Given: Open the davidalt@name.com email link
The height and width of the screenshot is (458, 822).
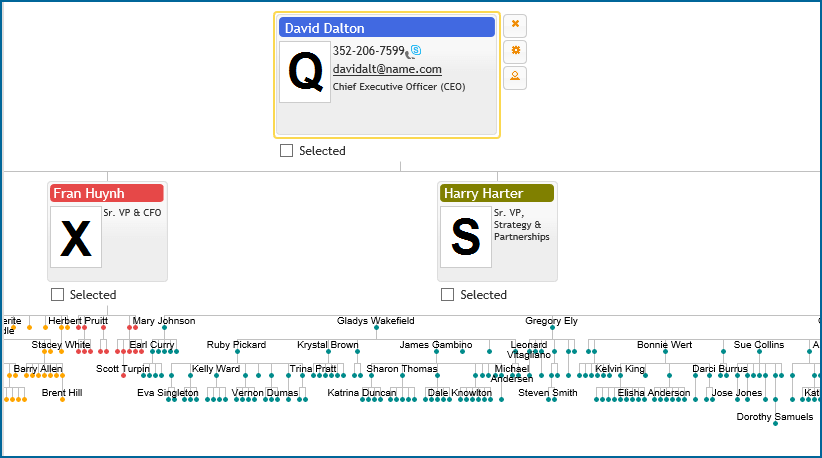Looking at the screenshot, I should 387,69.
